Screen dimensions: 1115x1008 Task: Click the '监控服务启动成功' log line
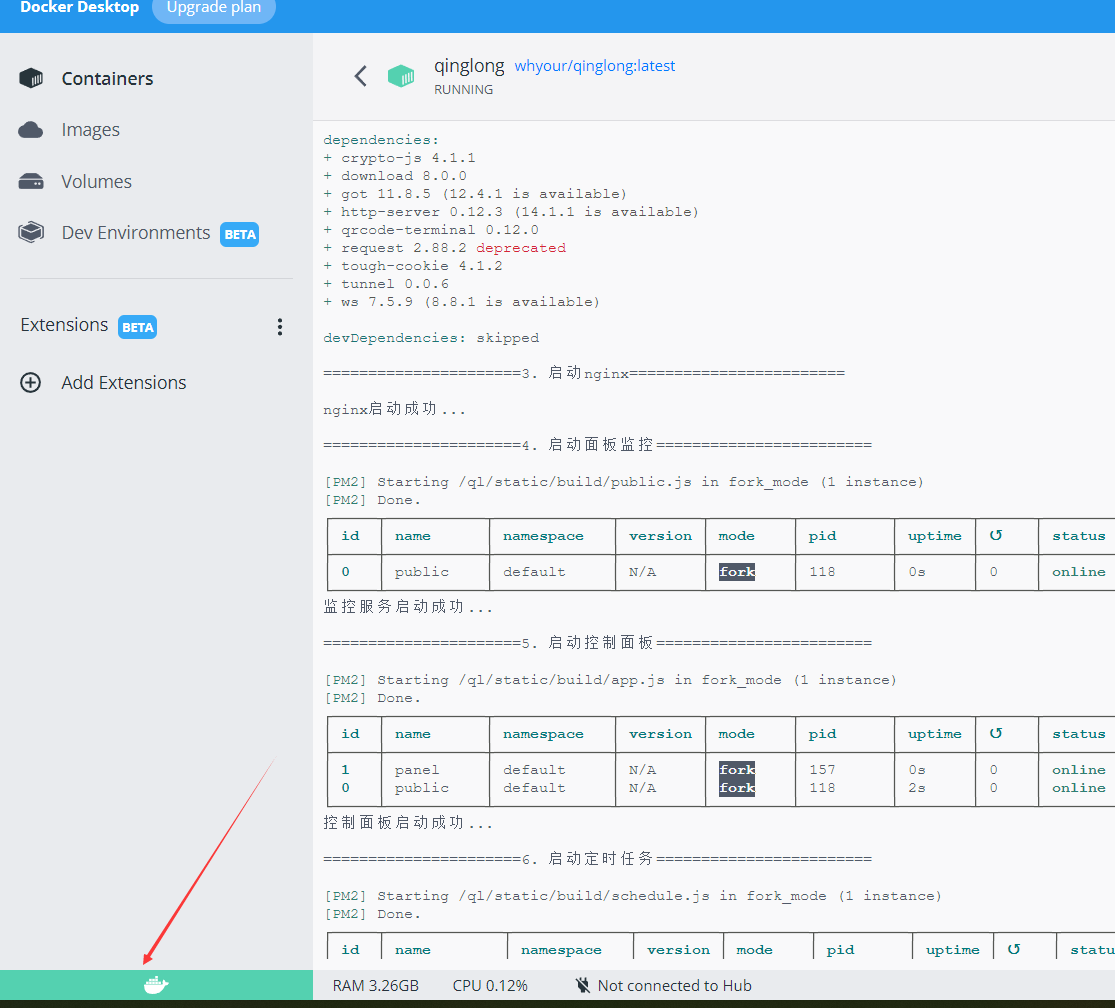(x=407, y=607)
